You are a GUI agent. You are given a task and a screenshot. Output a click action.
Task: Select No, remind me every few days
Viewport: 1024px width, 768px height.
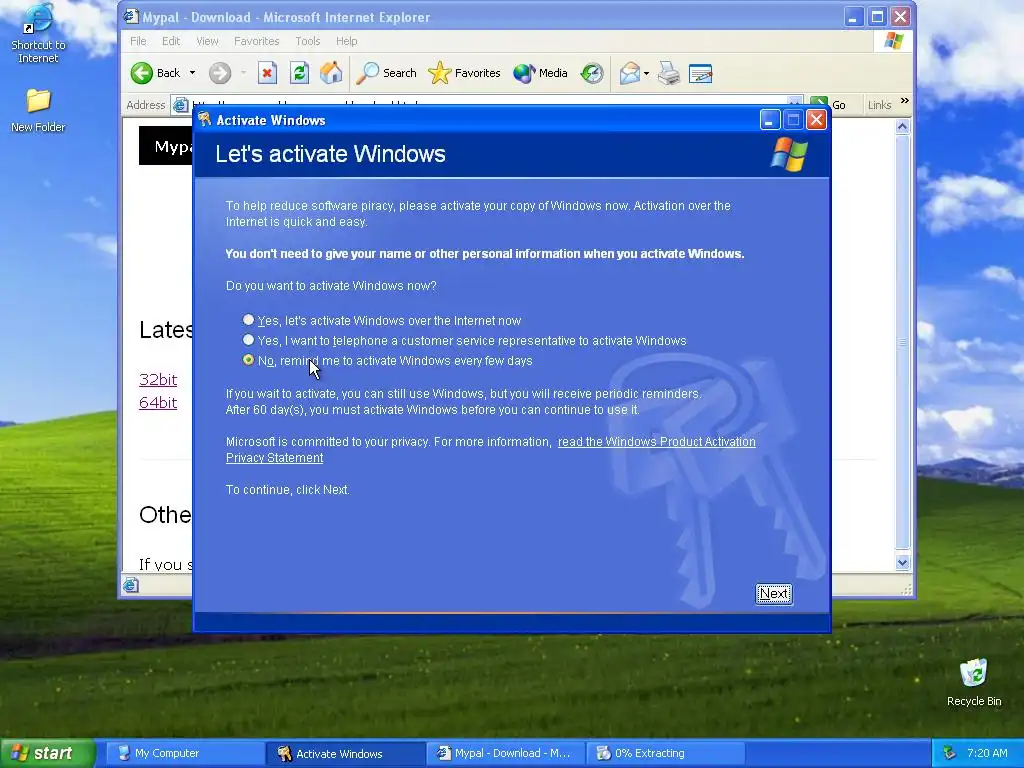click(x=248, y=360)
